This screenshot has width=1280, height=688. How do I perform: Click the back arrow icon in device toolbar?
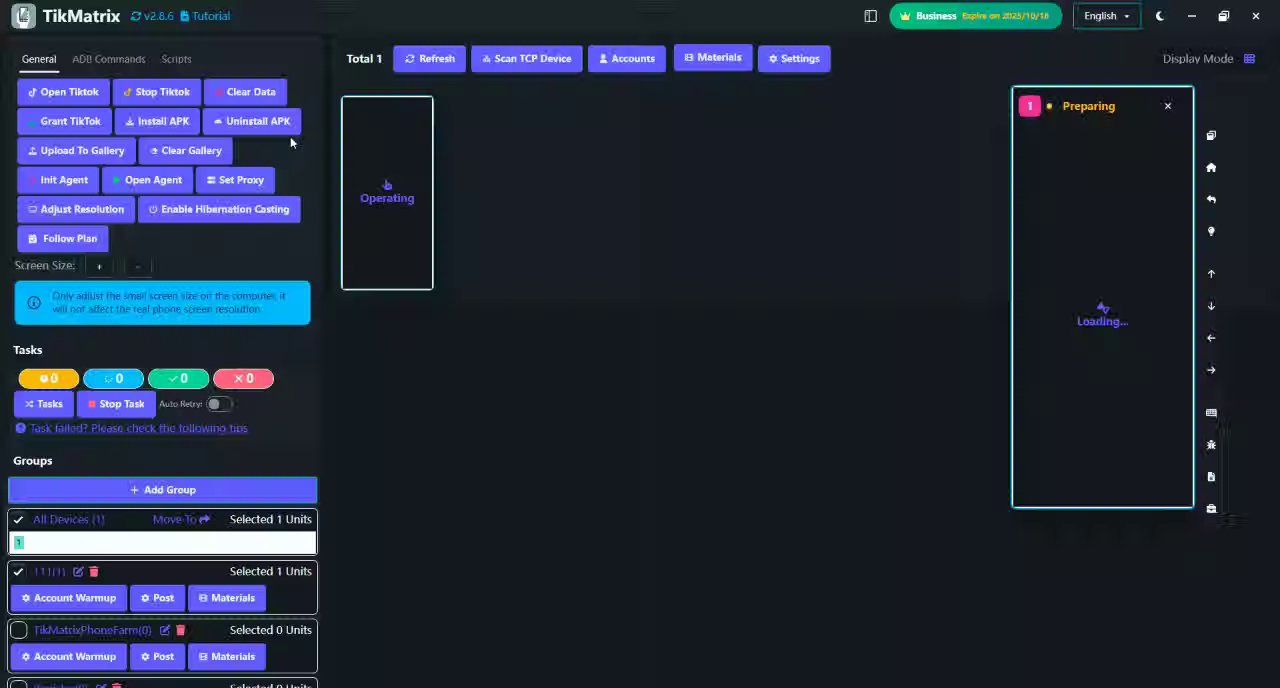pyautogui.click(x=1211, y=199)
